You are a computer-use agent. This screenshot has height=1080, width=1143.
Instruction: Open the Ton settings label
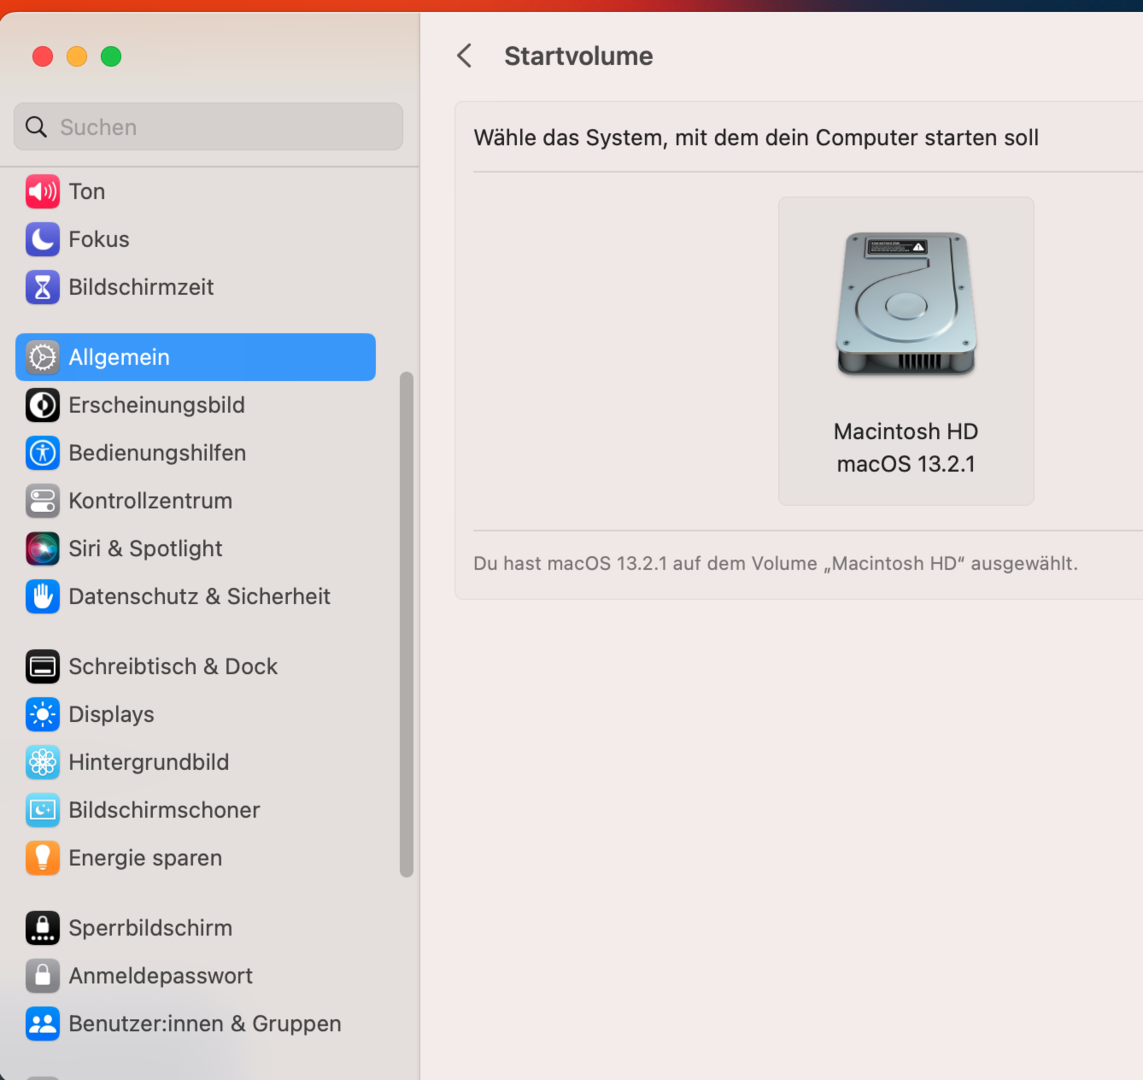(87, 192)
